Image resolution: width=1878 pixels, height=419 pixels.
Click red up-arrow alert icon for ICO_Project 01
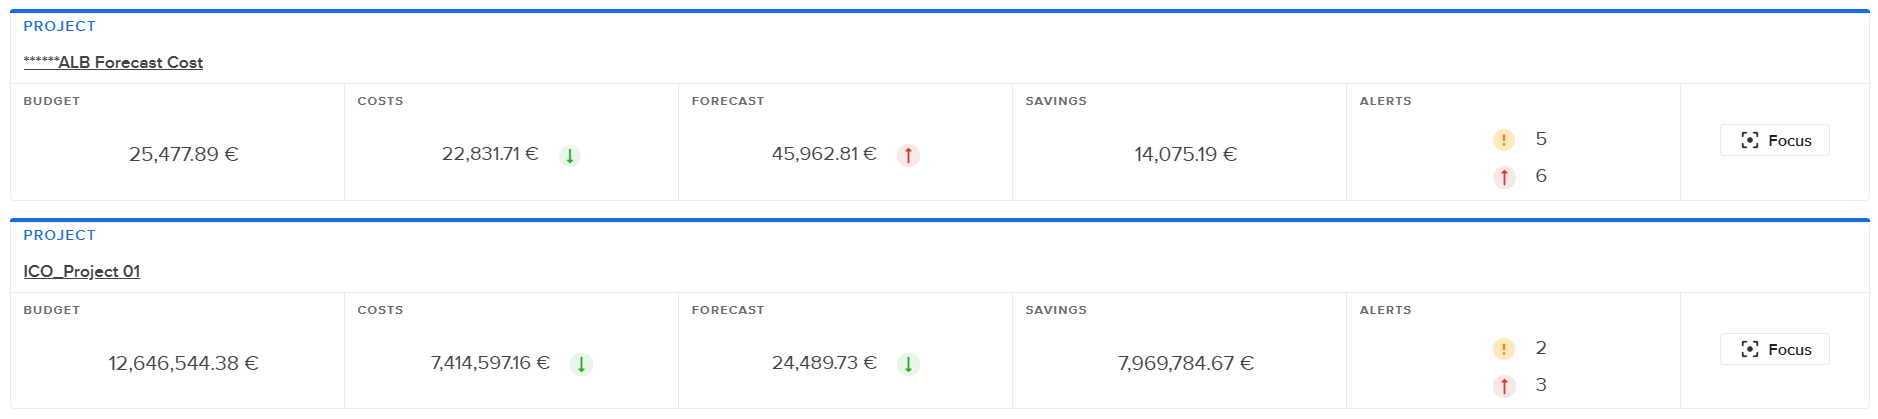[1504, 386]
